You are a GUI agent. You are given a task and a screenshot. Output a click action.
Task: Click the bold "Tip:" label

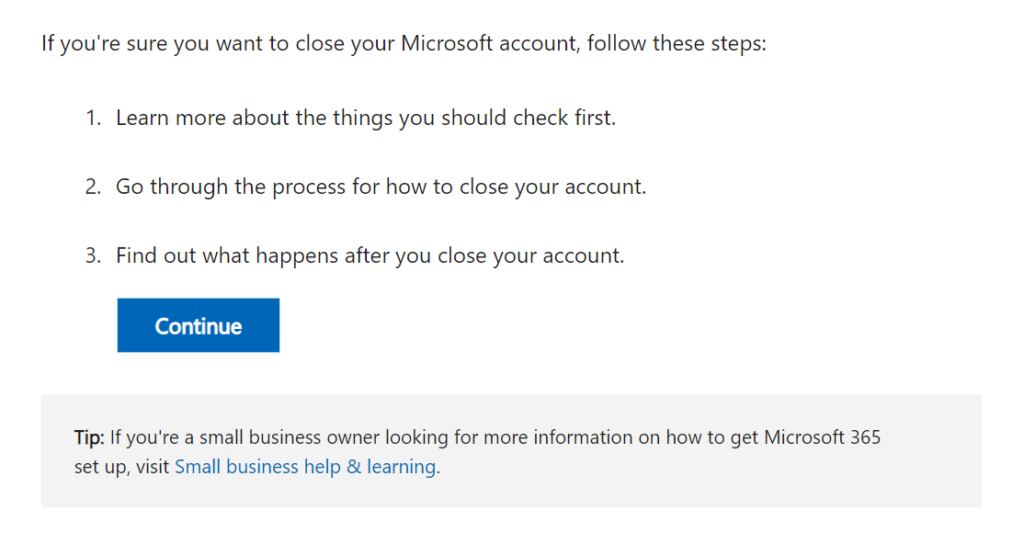coord(89,438)
